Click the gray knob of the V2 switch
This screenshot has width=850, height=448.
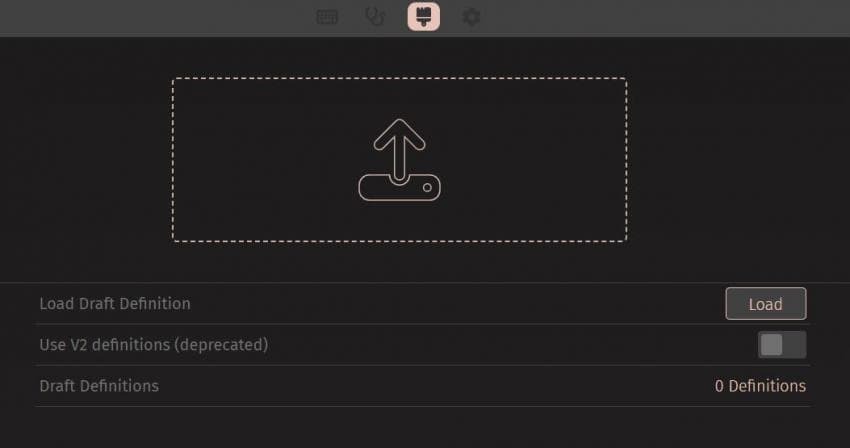[x=771, y=345]
